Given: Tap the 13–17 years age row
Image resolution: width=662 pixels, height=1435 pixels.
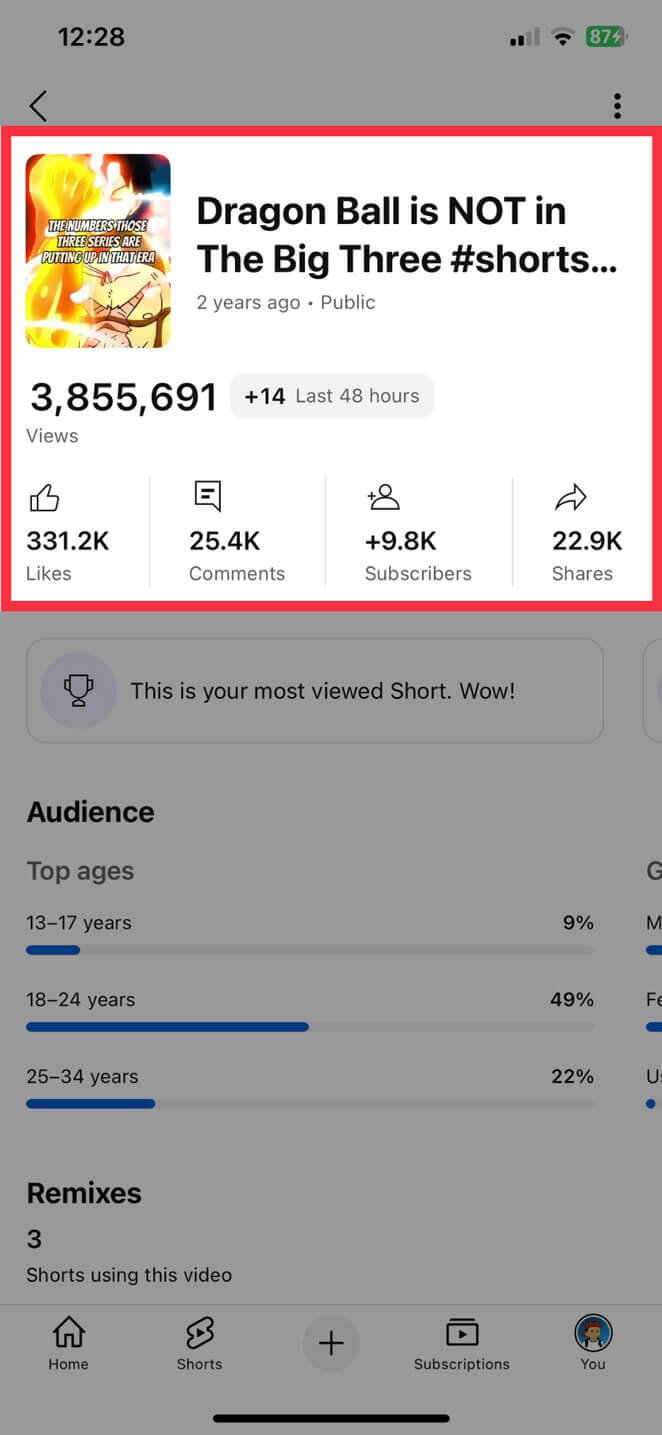Looking at the screenshot, I should [310, 923].
